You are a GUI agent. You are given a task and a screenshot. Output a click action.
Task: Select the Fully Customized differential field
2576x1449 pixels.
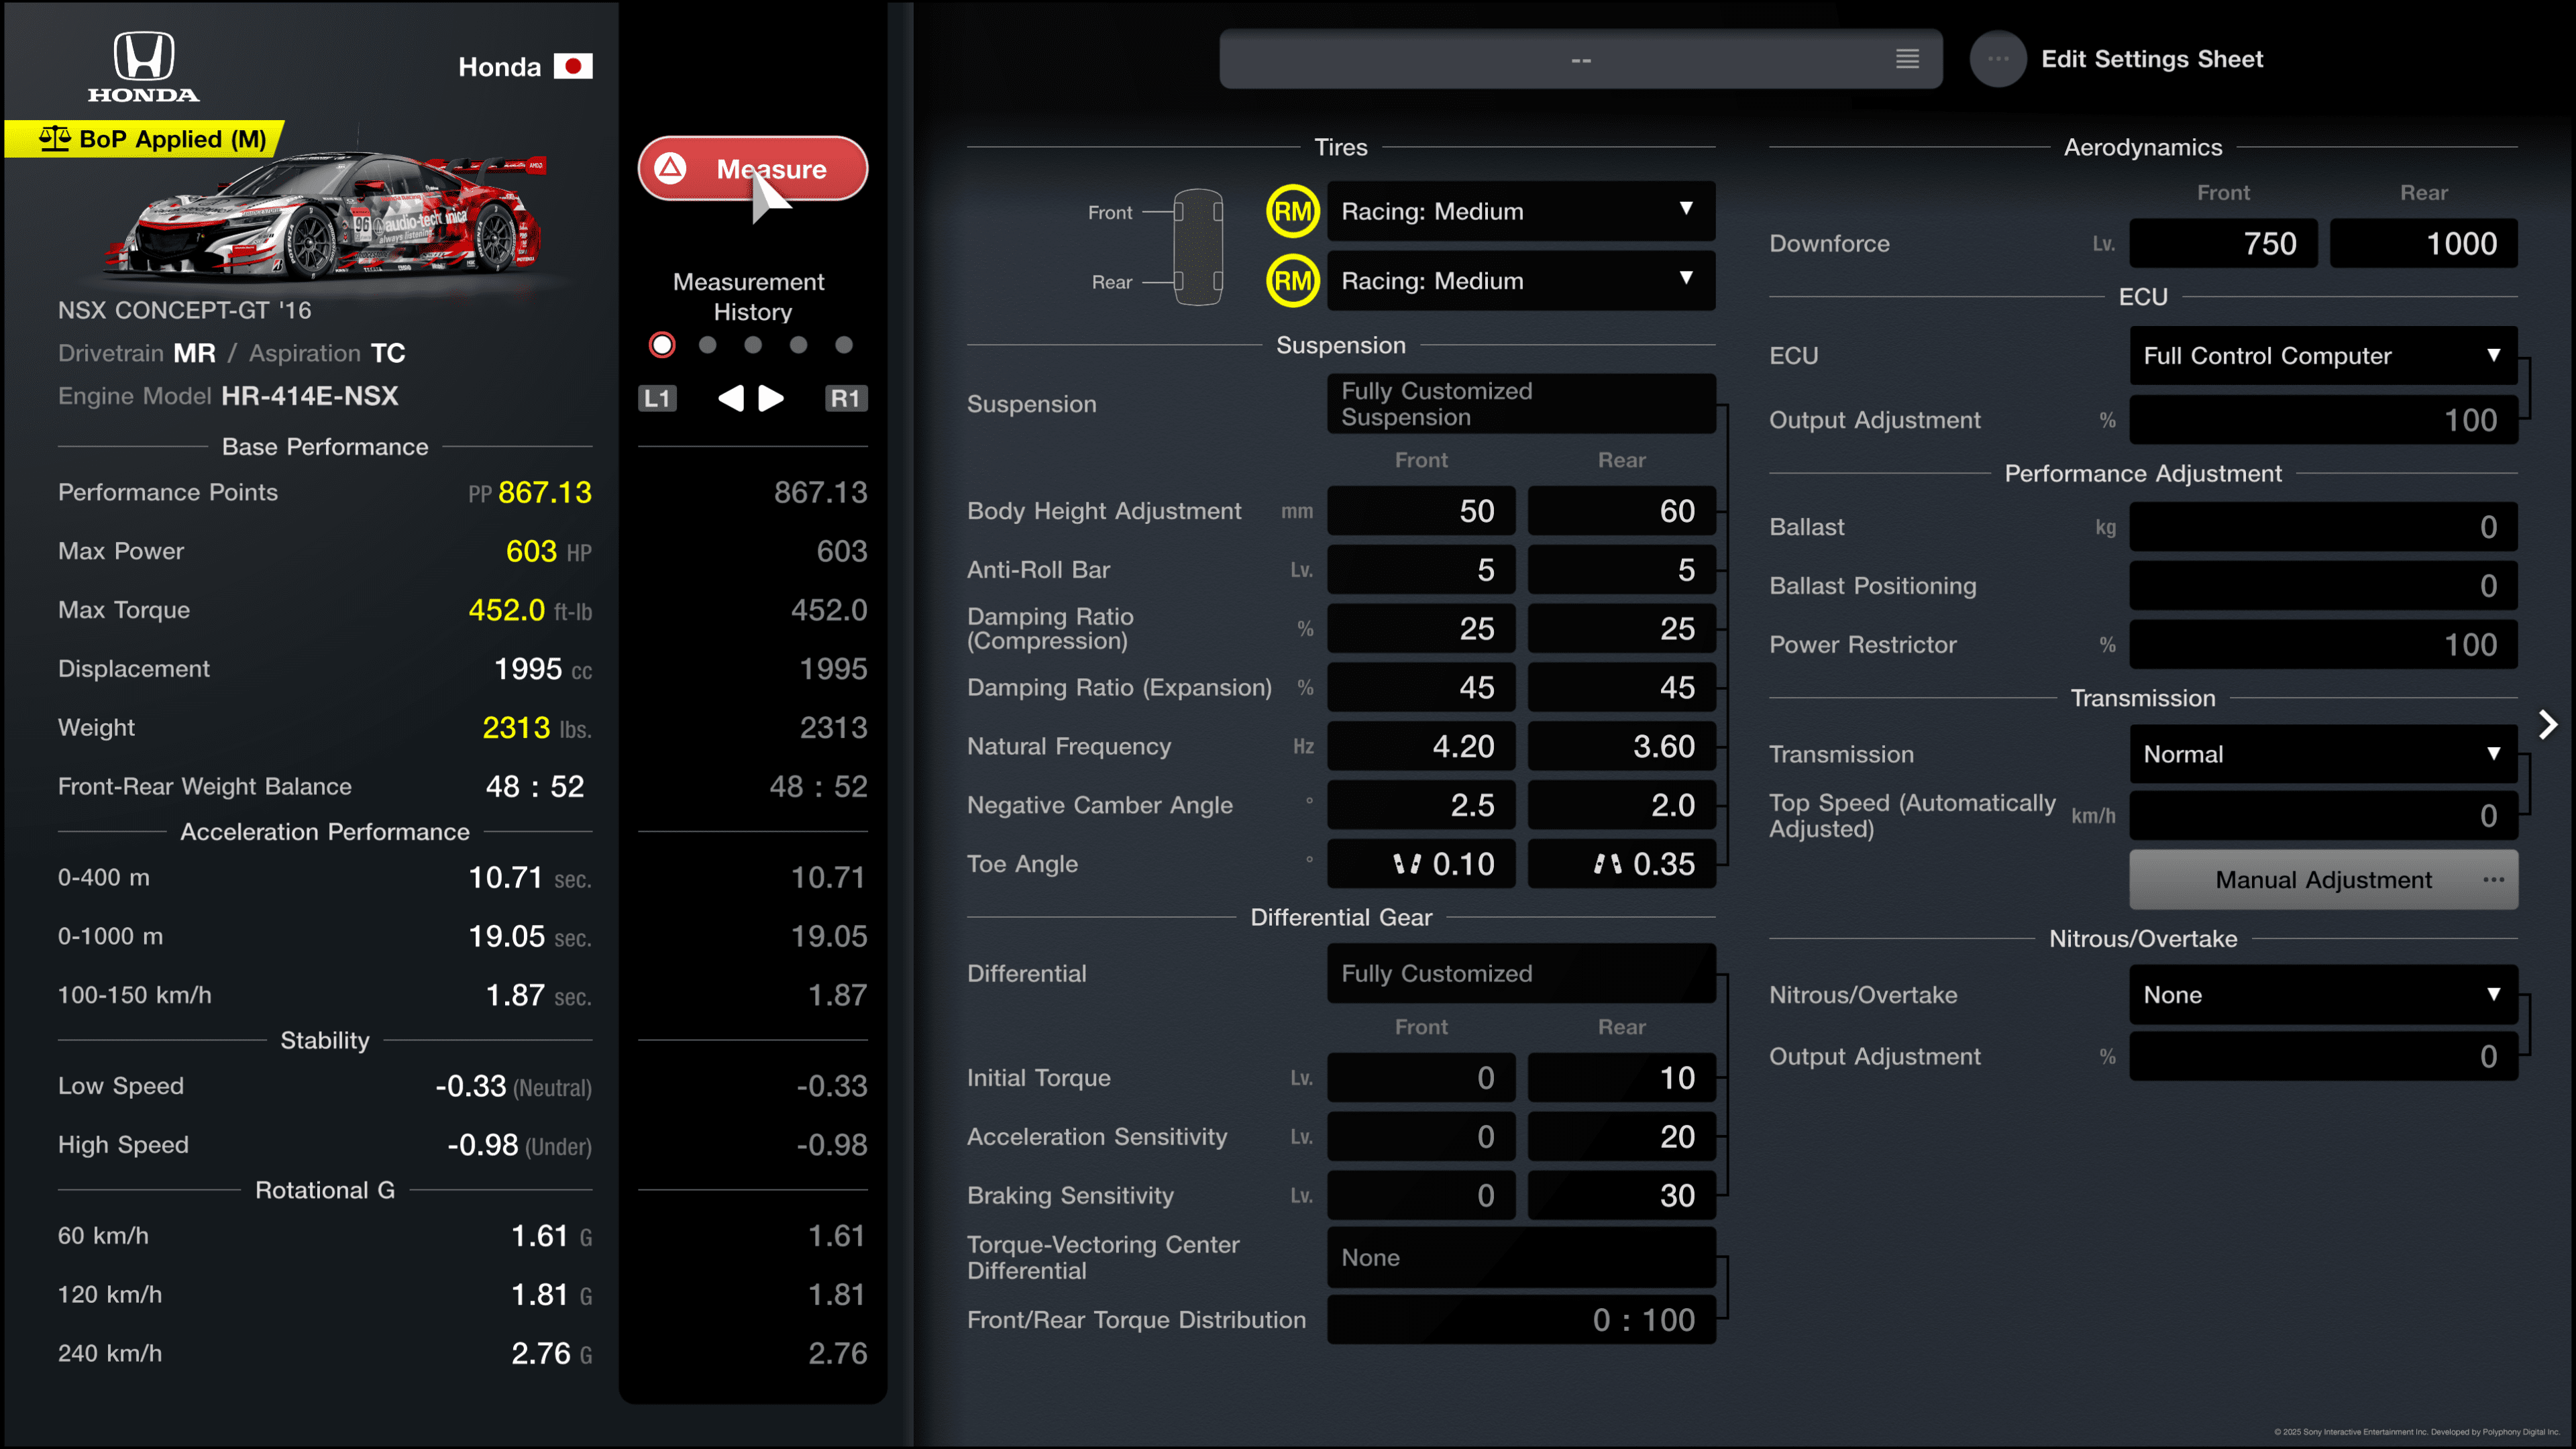click(x=1521, y=974)
